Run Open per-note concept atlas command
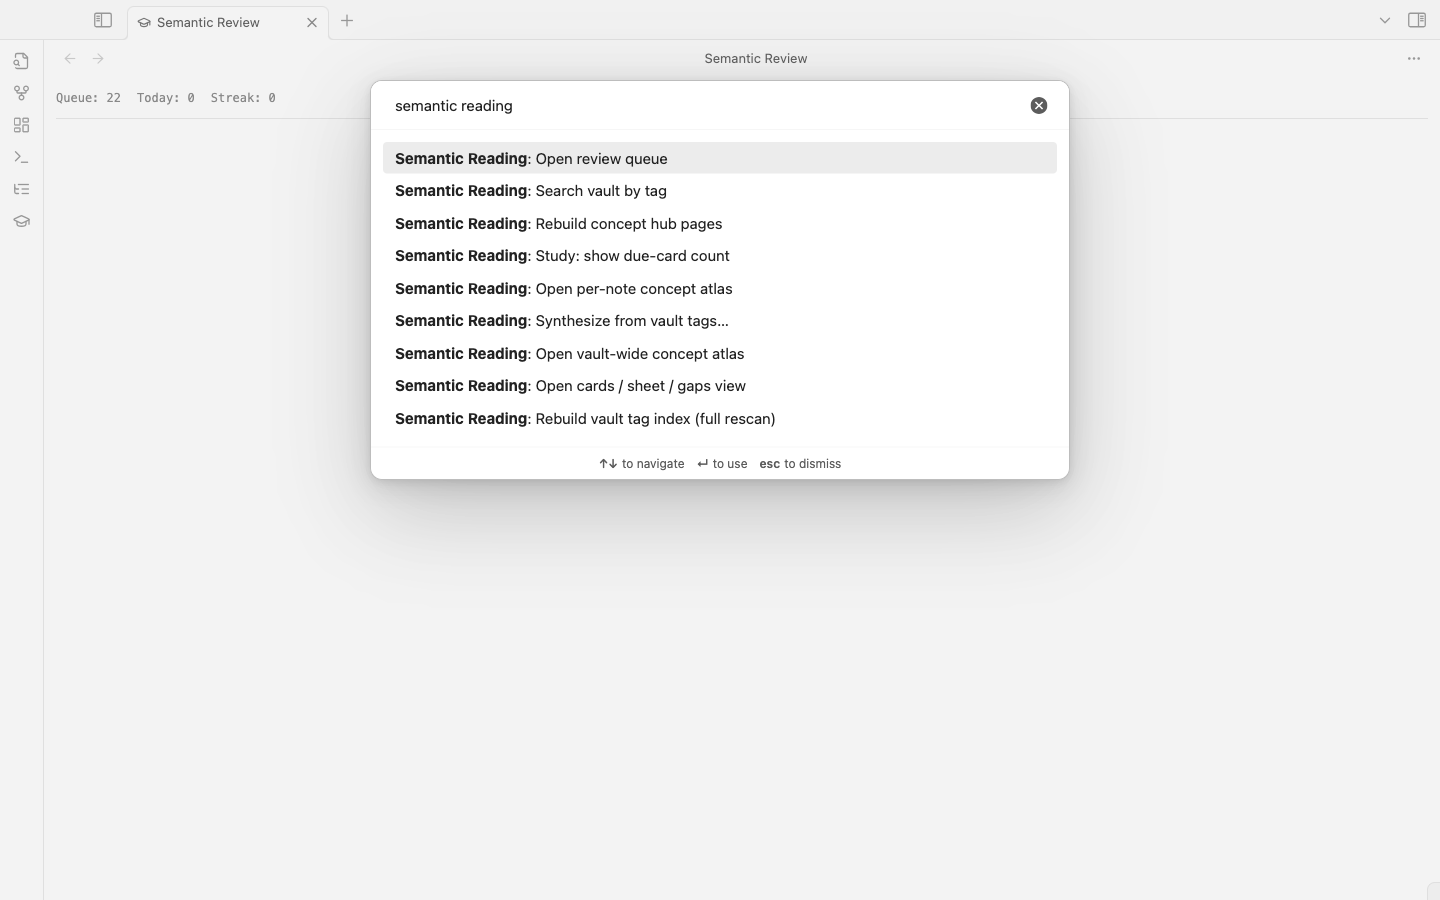Viewport: 1440px width, 900px height. point(720,289)
